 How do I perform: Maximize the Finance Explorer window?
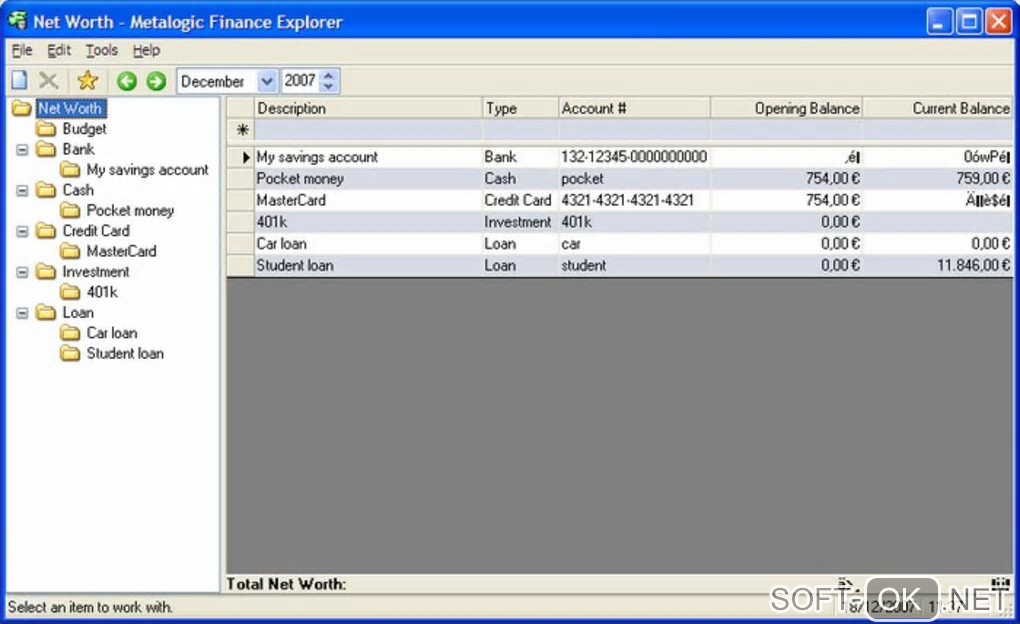[969, 21]
